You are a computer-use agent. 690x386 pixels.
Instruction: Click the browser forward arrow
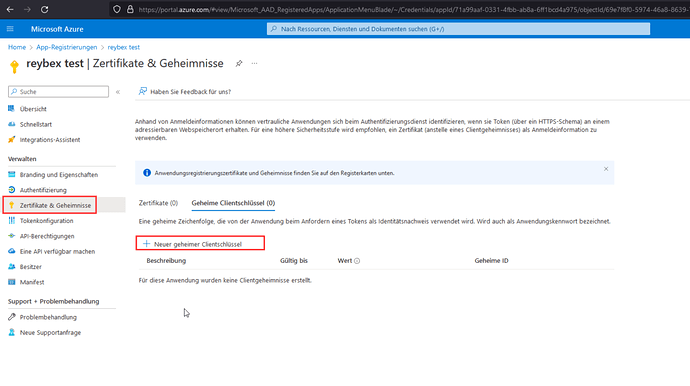pyautogui.click(x=27, y=9)
